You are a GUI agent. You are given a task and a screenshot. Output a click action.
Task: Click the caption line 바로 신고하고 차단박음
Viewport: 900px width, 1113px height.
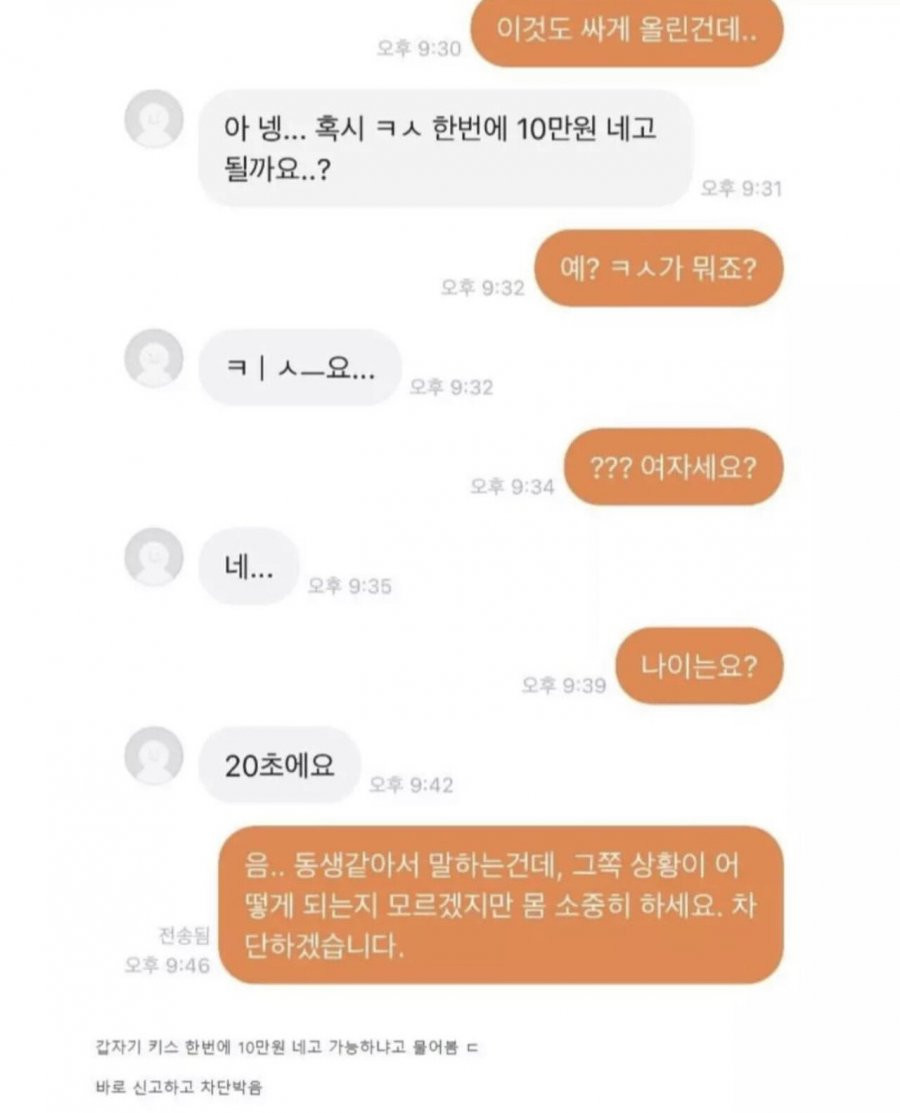[178, 1087]
